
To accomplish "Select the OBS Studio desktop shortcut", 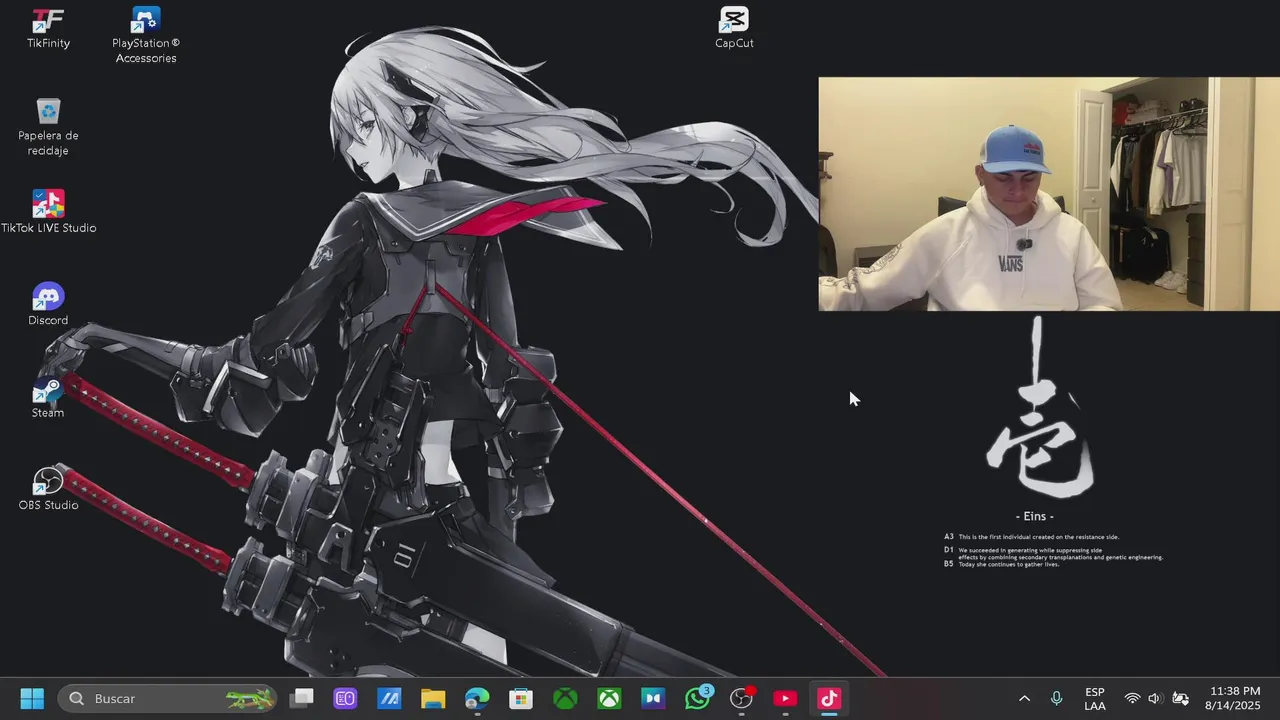I will point(48,489).
